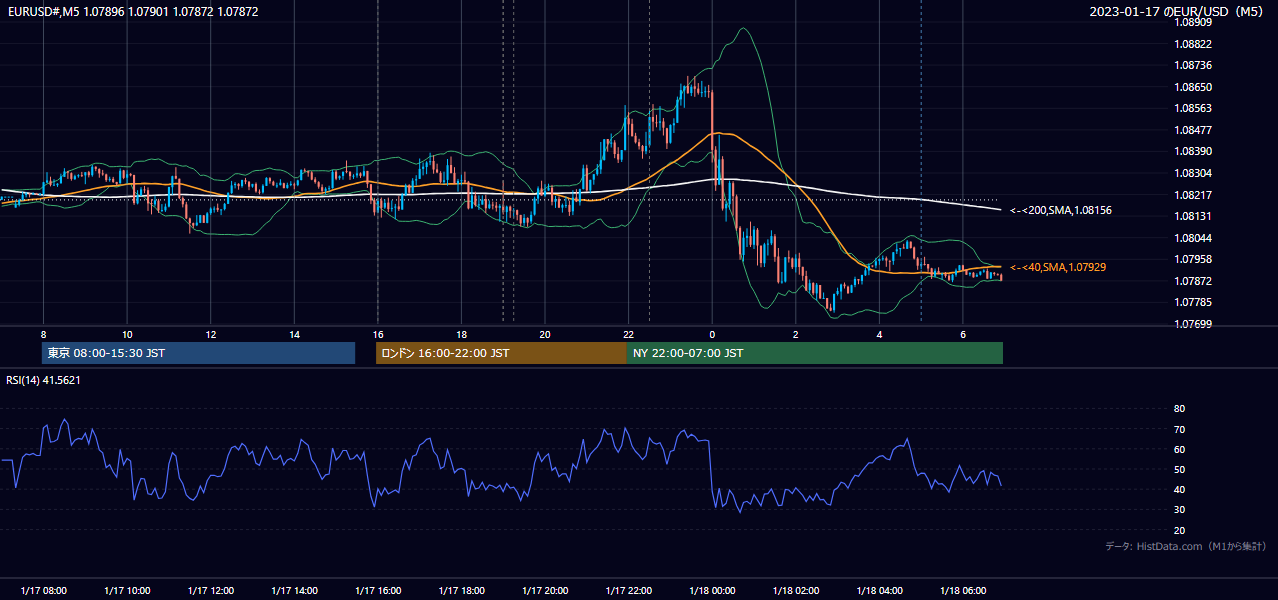The image size is (1278, 600).
Task: Click price label 1.08044
Action: 1193,238
